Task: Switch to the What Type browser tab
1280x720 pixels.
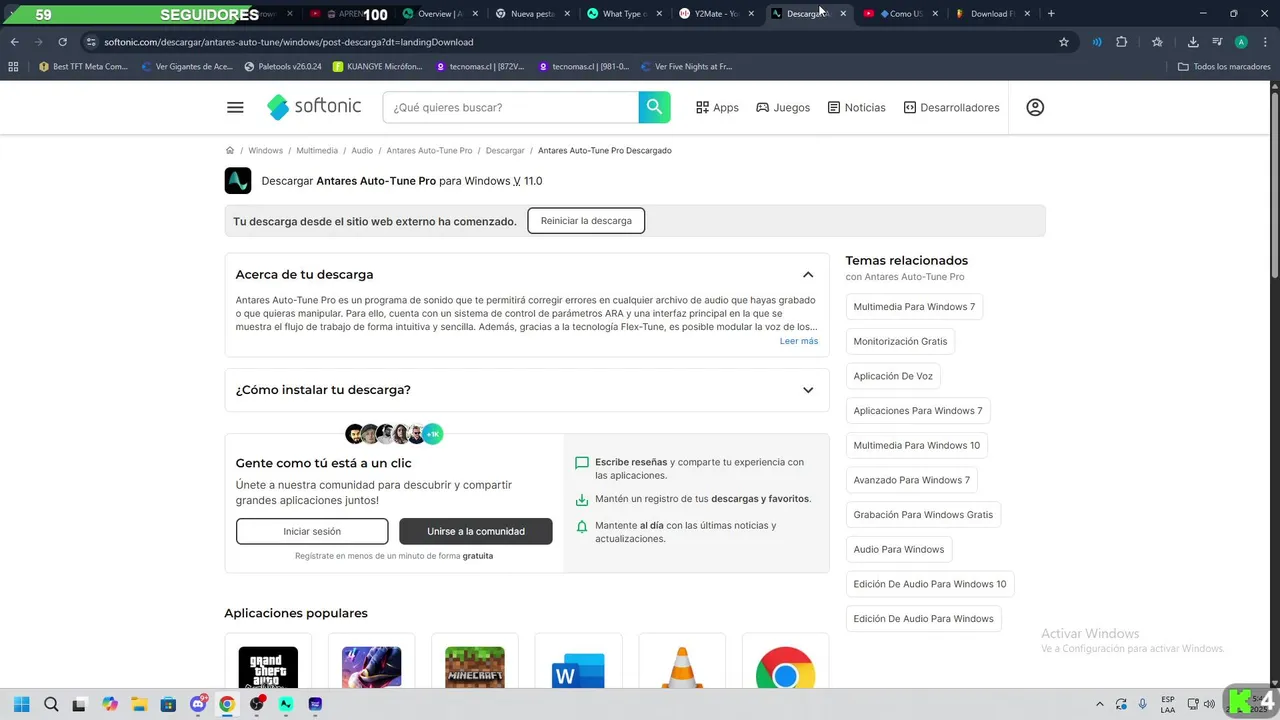Action: [x=624, y=14]
